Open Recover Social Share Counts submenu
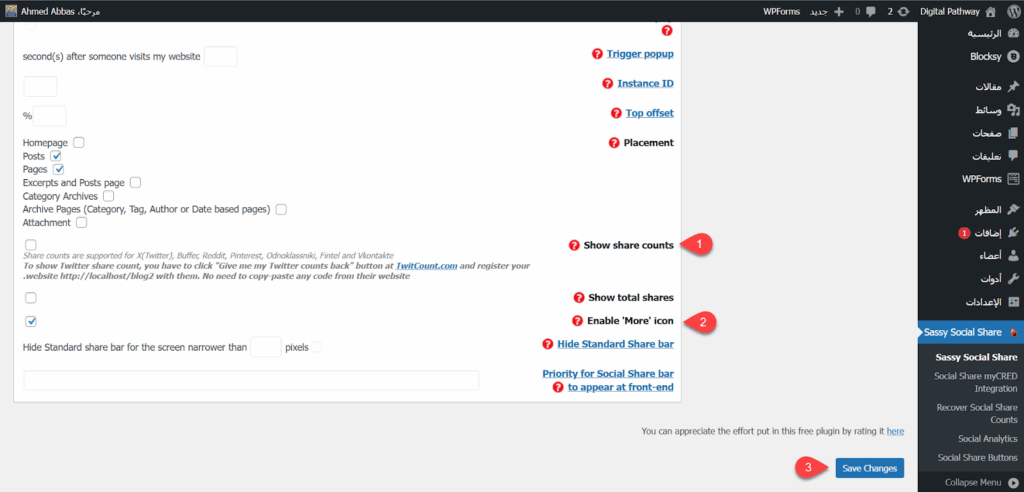This screenshot has width=1024, height=492. (977, 413)
